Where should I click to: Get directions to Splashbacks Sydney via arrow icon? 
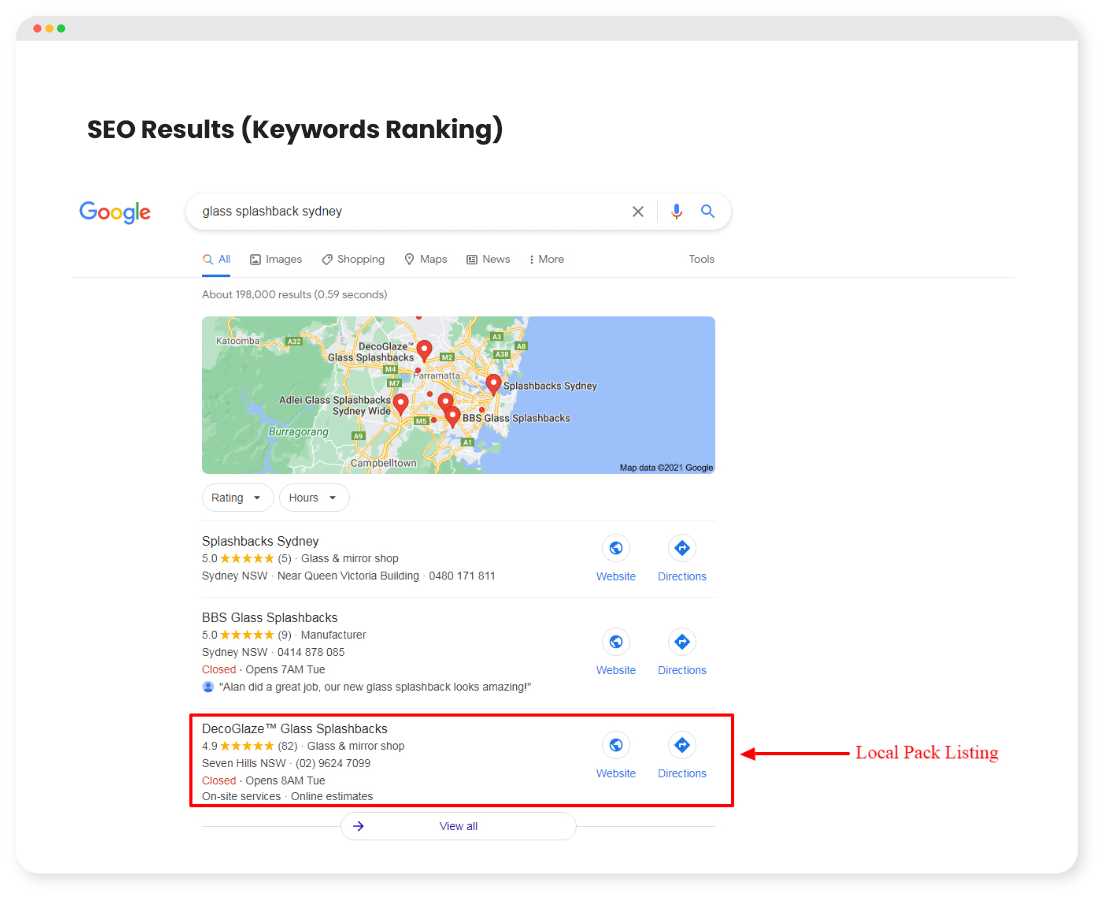point(682,548)
